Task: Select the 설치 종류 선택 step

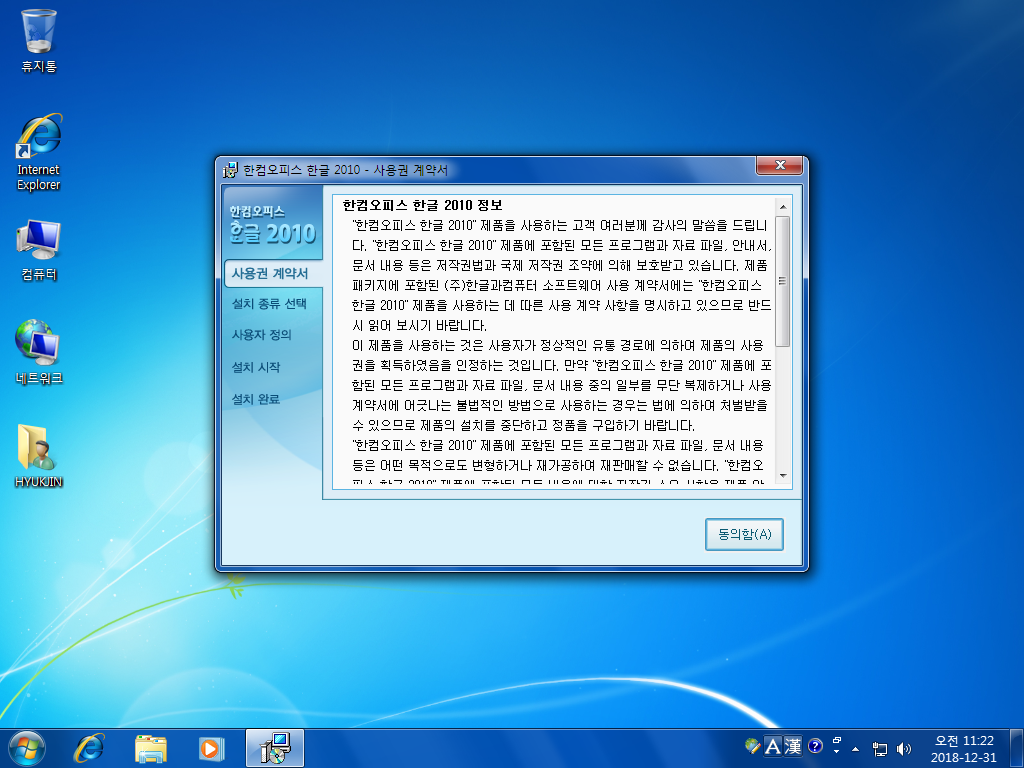Action: 269,304
